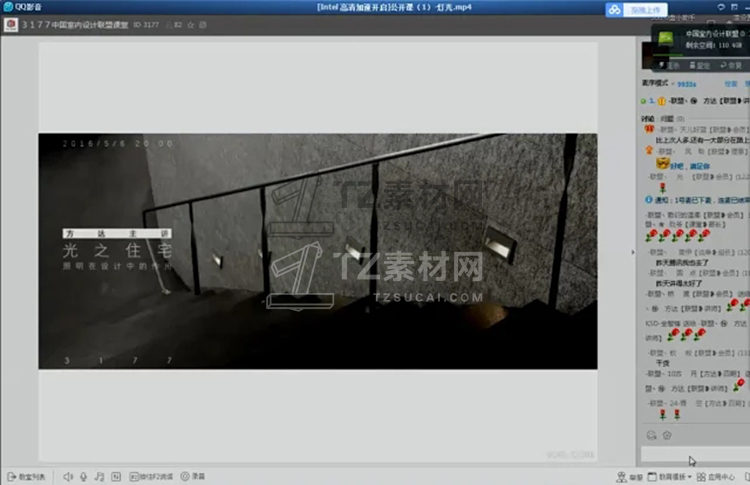Click the blue info icon beside 通知 message
The height and width of the screenshot is (485, 750).
pos(649,199)
